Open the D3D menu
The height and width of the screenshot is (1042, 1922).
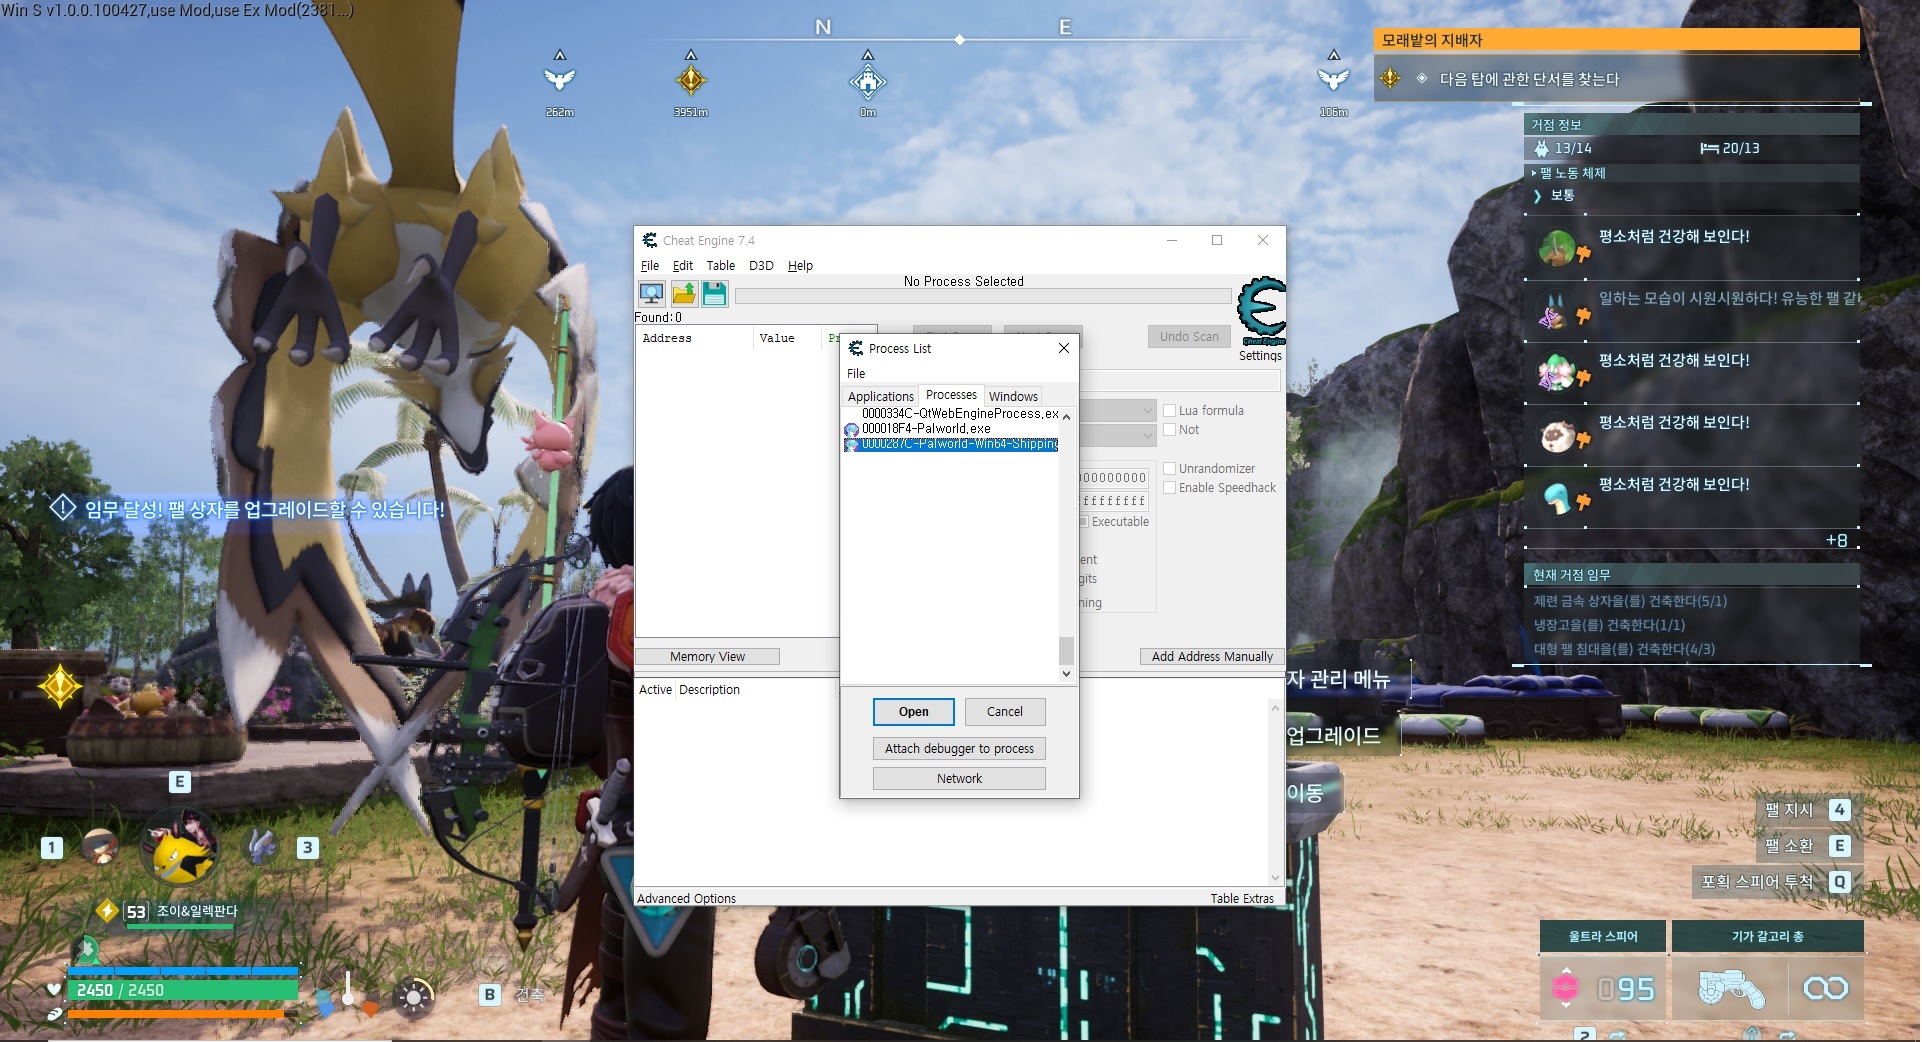761,265
